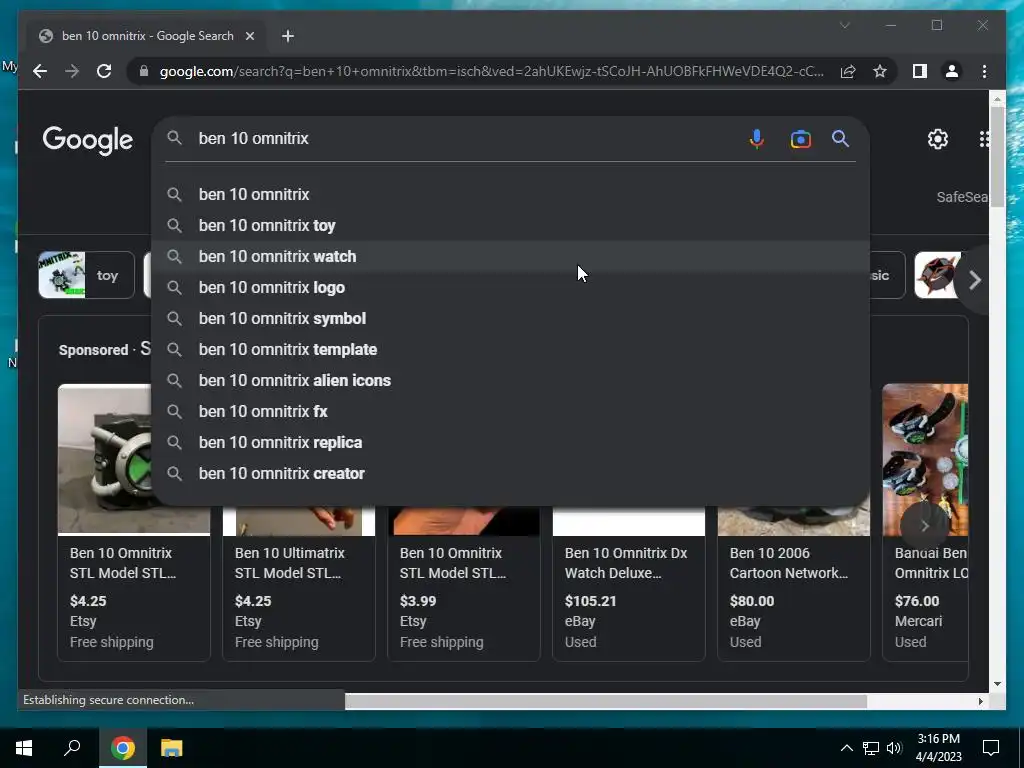1024x768 pixels.
Task: Select suggestion 'ben 10 omnitrix creator'
Action: (510, 473)
